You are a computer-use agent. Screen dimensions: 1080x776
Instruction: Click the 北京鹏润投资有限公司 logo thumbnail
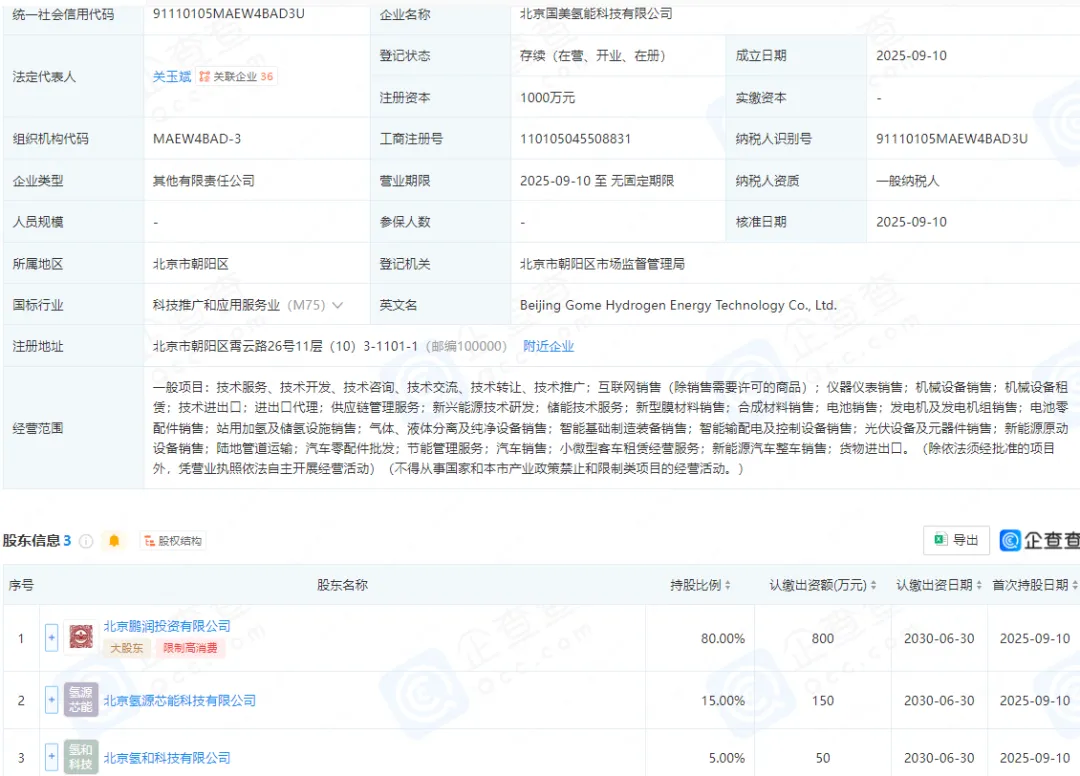pyautogui.click(x=81, y=637)
